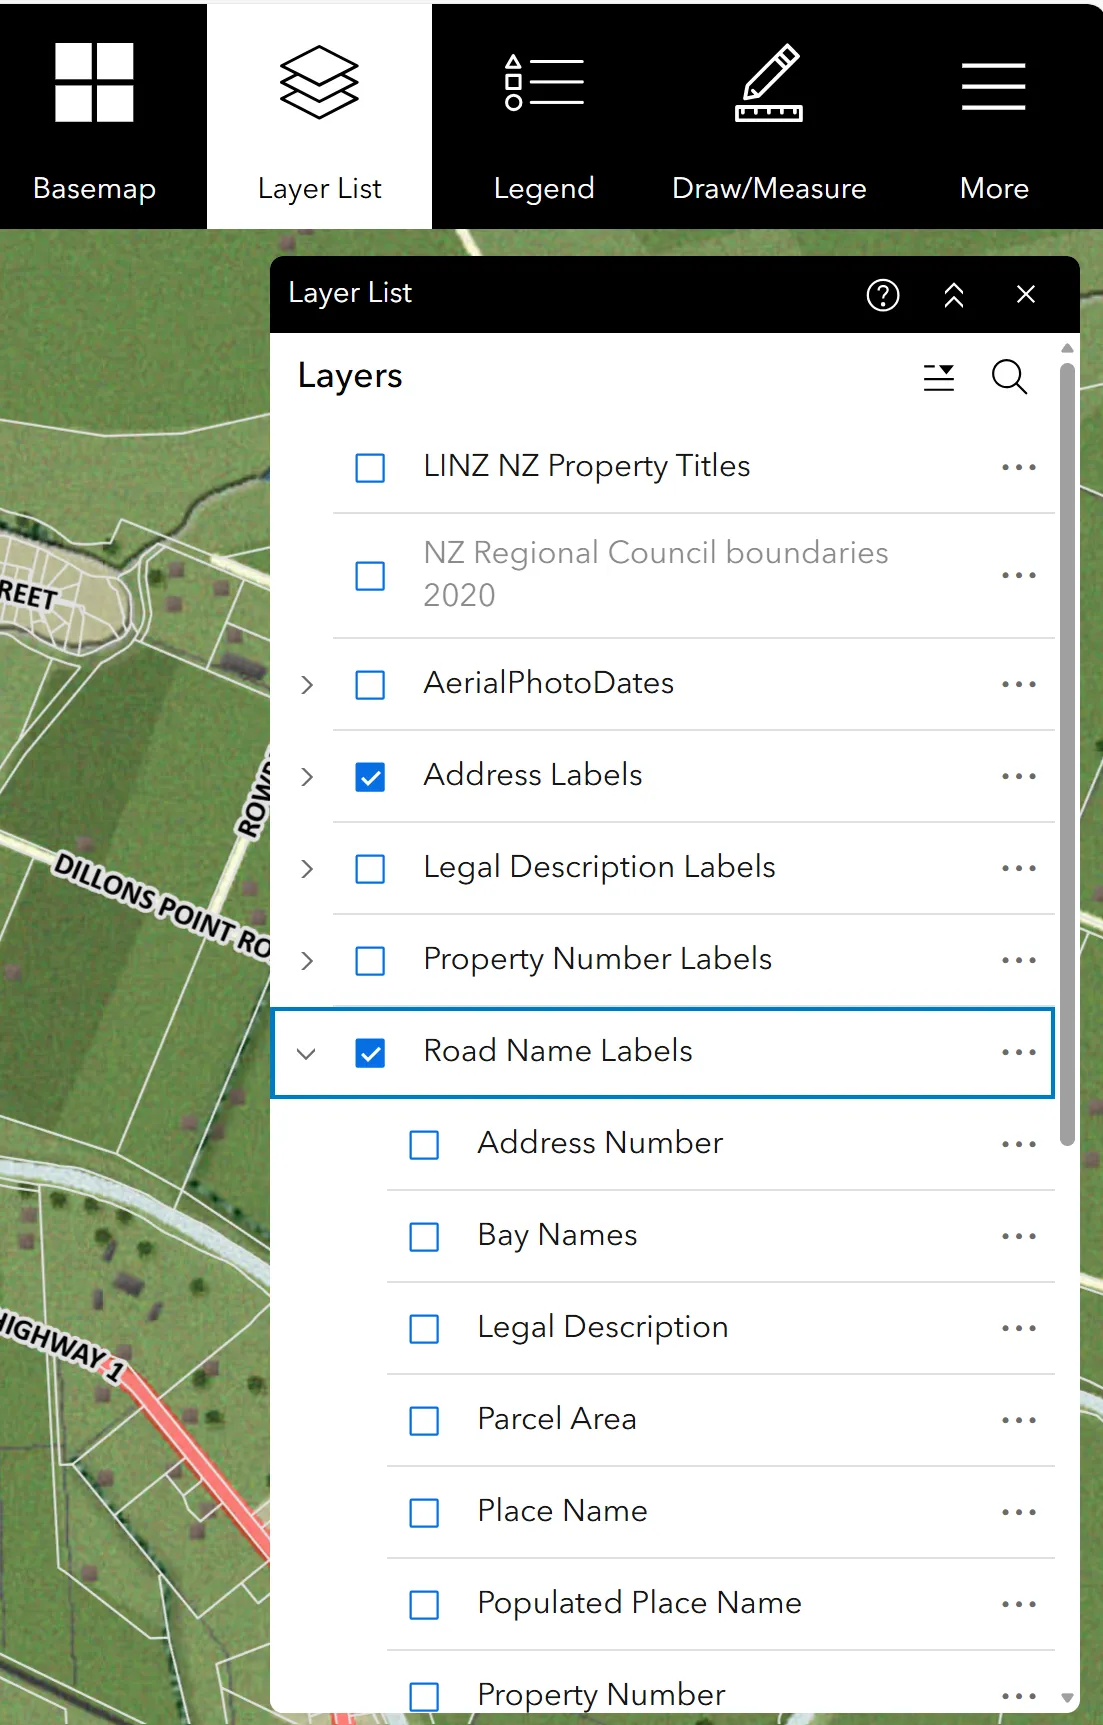
Task: Select the Layer List stacked-layers icon
Action: point(319,83)
